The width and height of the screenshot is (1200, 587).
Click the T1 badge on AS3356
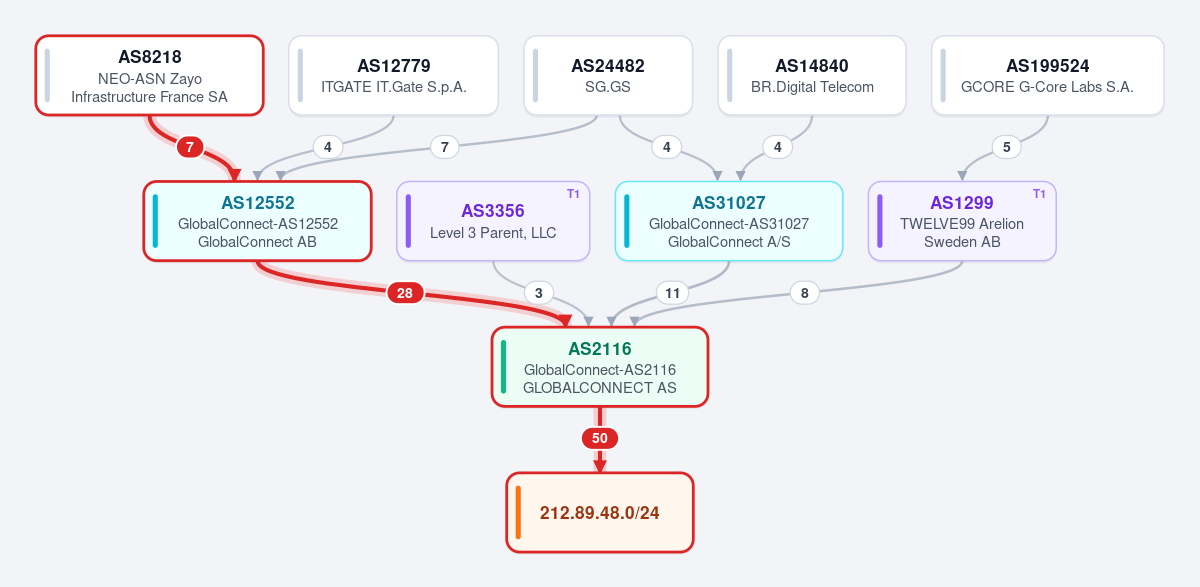573,194
